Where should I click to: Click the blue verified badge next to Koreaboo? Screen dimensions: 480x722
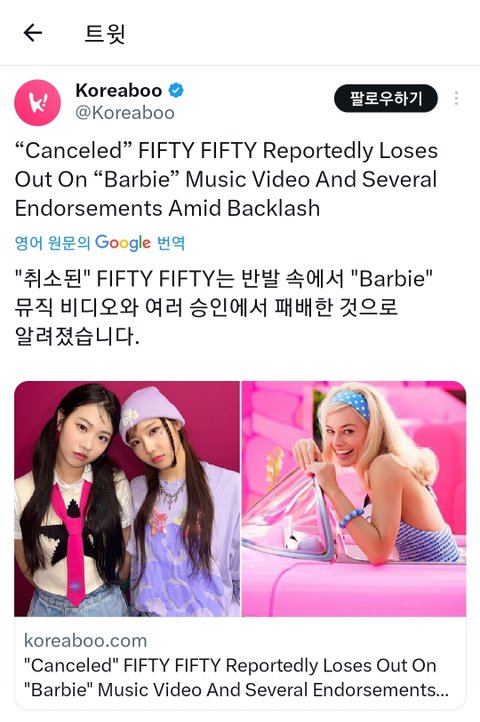[x=176, y=90]
